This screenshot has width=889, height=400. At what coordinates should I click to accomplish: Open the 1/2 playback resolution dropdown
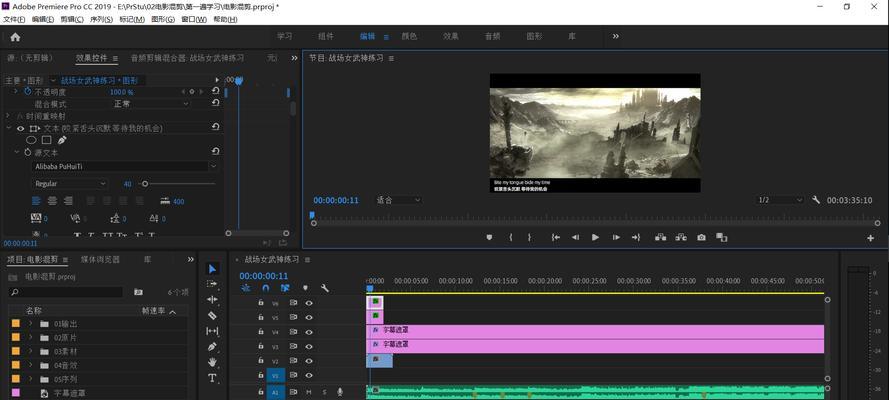coord(780,200)
